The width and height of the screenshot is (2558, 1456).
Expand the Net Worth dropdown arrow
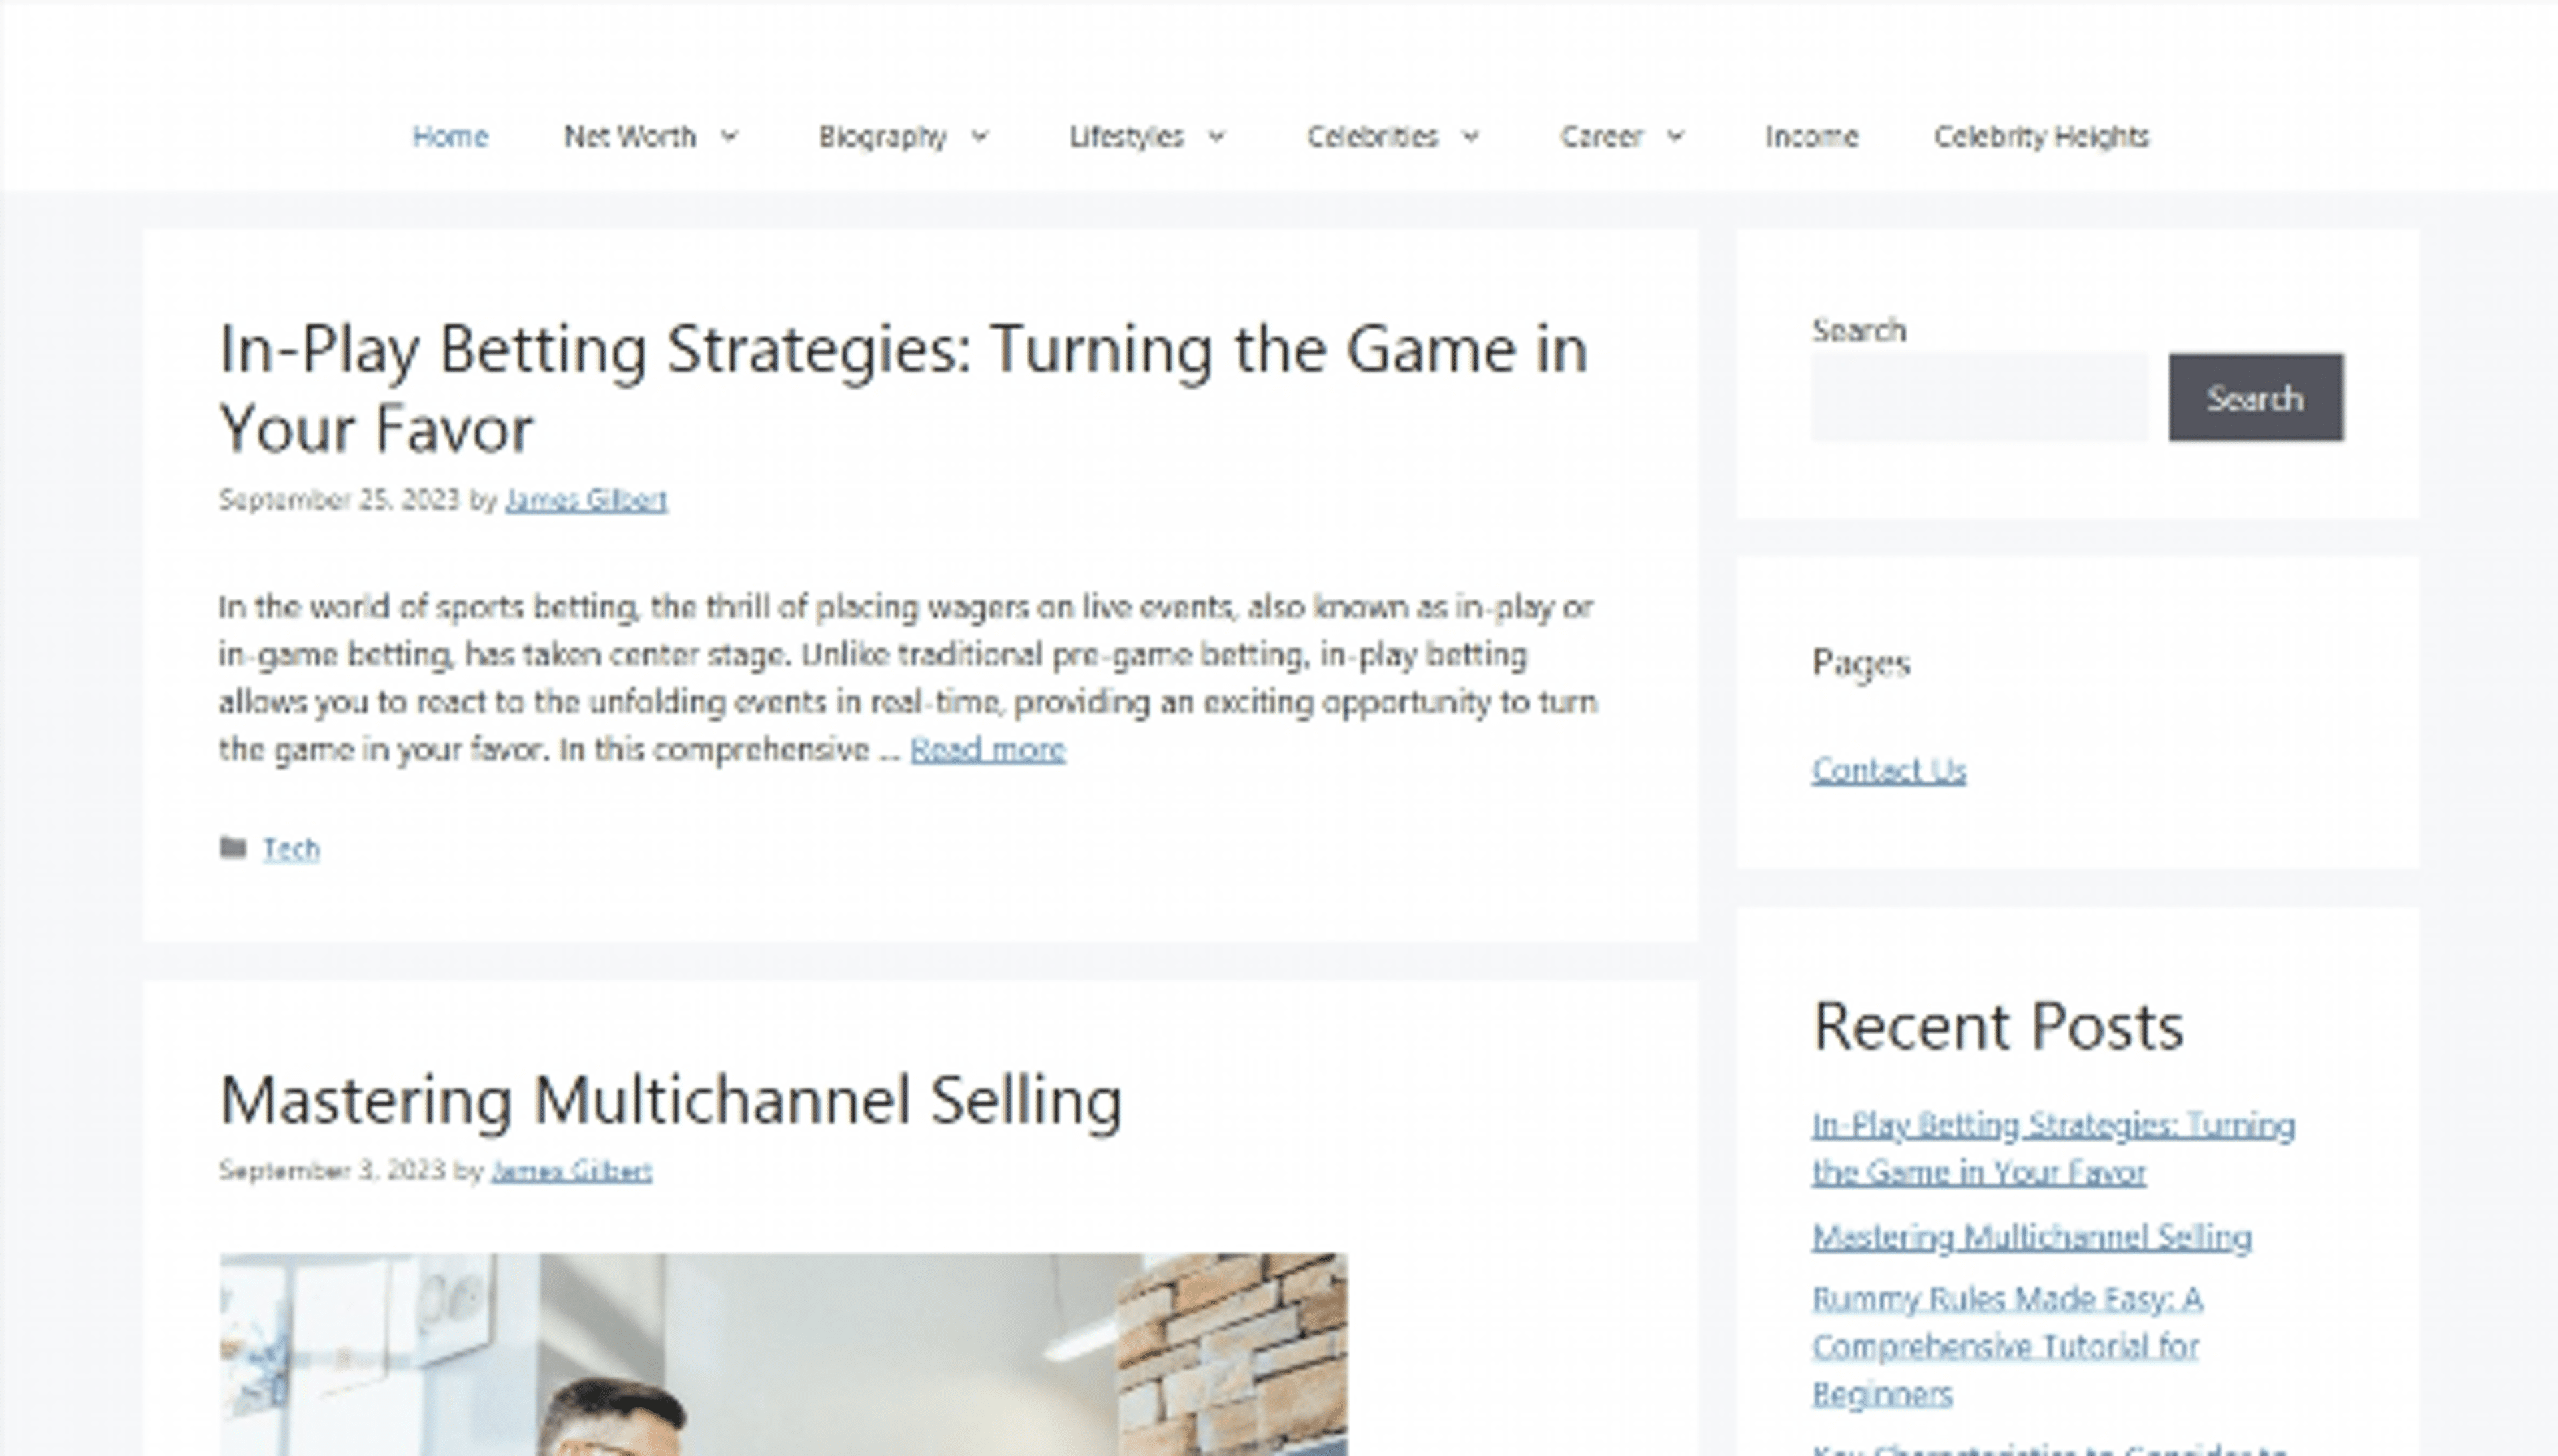pos(730,136)
